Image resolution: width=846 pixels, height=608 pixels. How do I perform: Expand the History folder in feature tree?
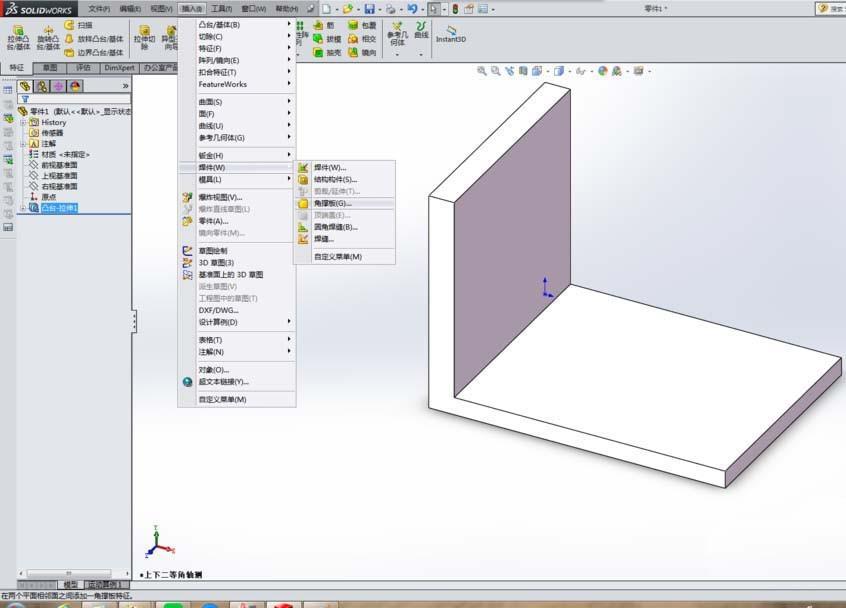click(x=22, y=122)
